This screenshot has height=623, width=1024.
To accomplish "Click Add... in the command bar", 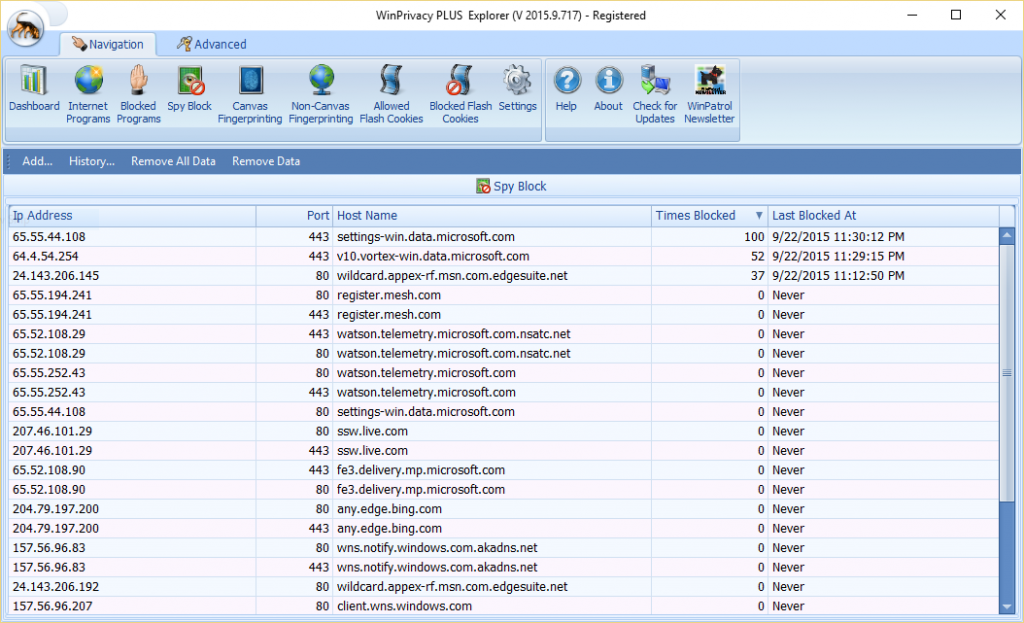I will pyautogui.click(x=37, y=161).
